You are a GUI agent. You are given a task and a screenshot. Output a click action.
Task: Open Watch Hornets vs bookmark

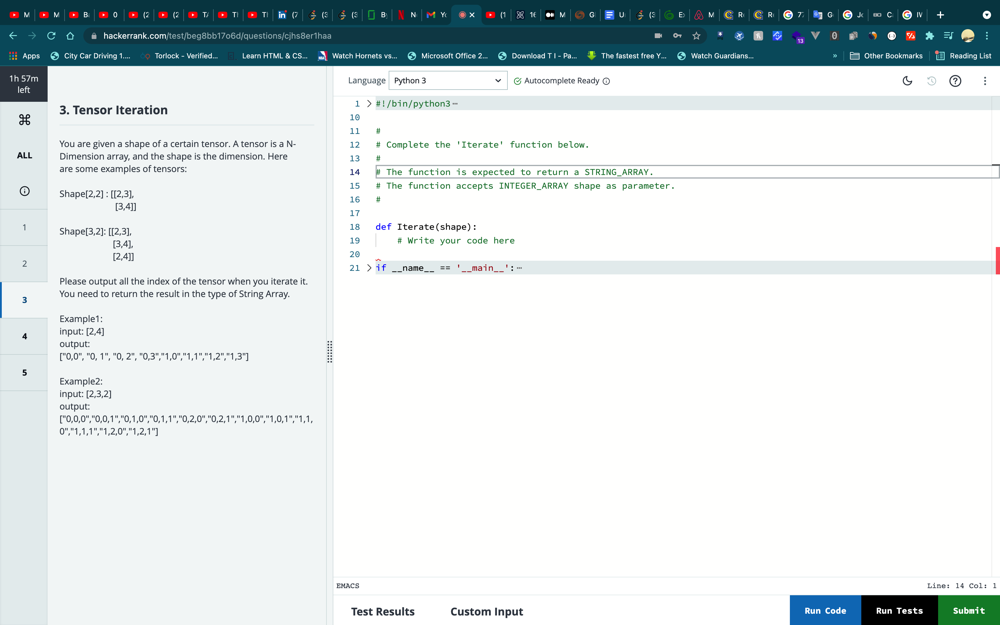point(358,55)
